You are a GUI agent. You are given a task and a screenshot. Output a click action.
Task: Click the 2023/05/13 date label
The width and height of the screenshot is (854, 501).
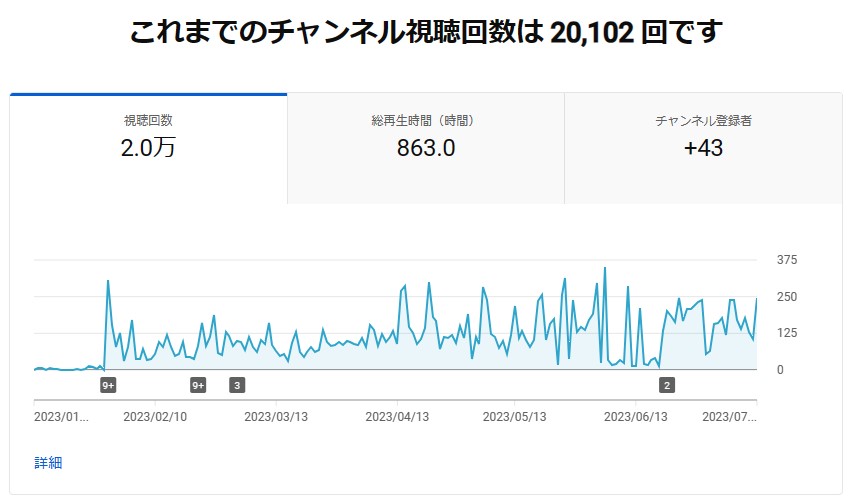pos(515,417)
